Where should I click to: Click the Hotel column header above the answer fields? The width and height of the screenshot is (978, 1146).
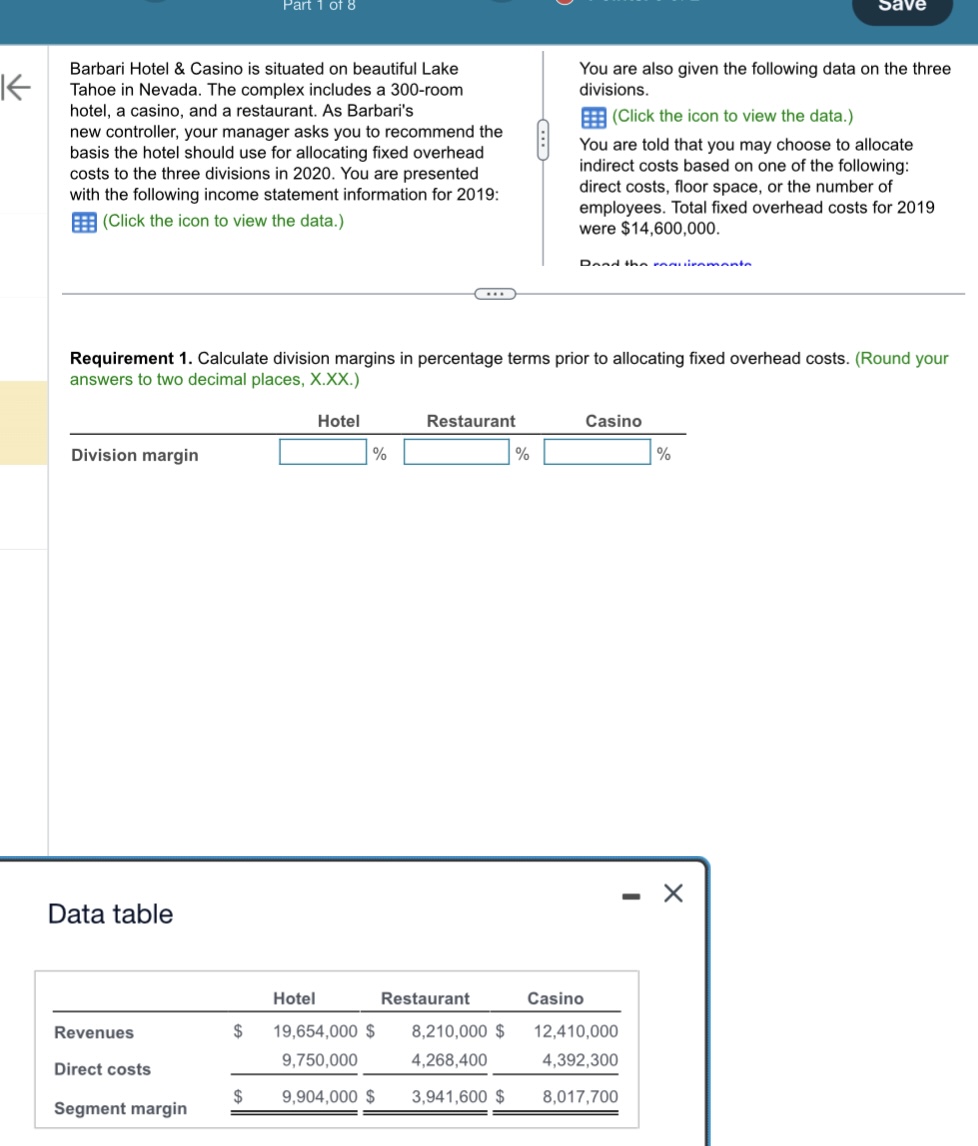tap(338, 421)
